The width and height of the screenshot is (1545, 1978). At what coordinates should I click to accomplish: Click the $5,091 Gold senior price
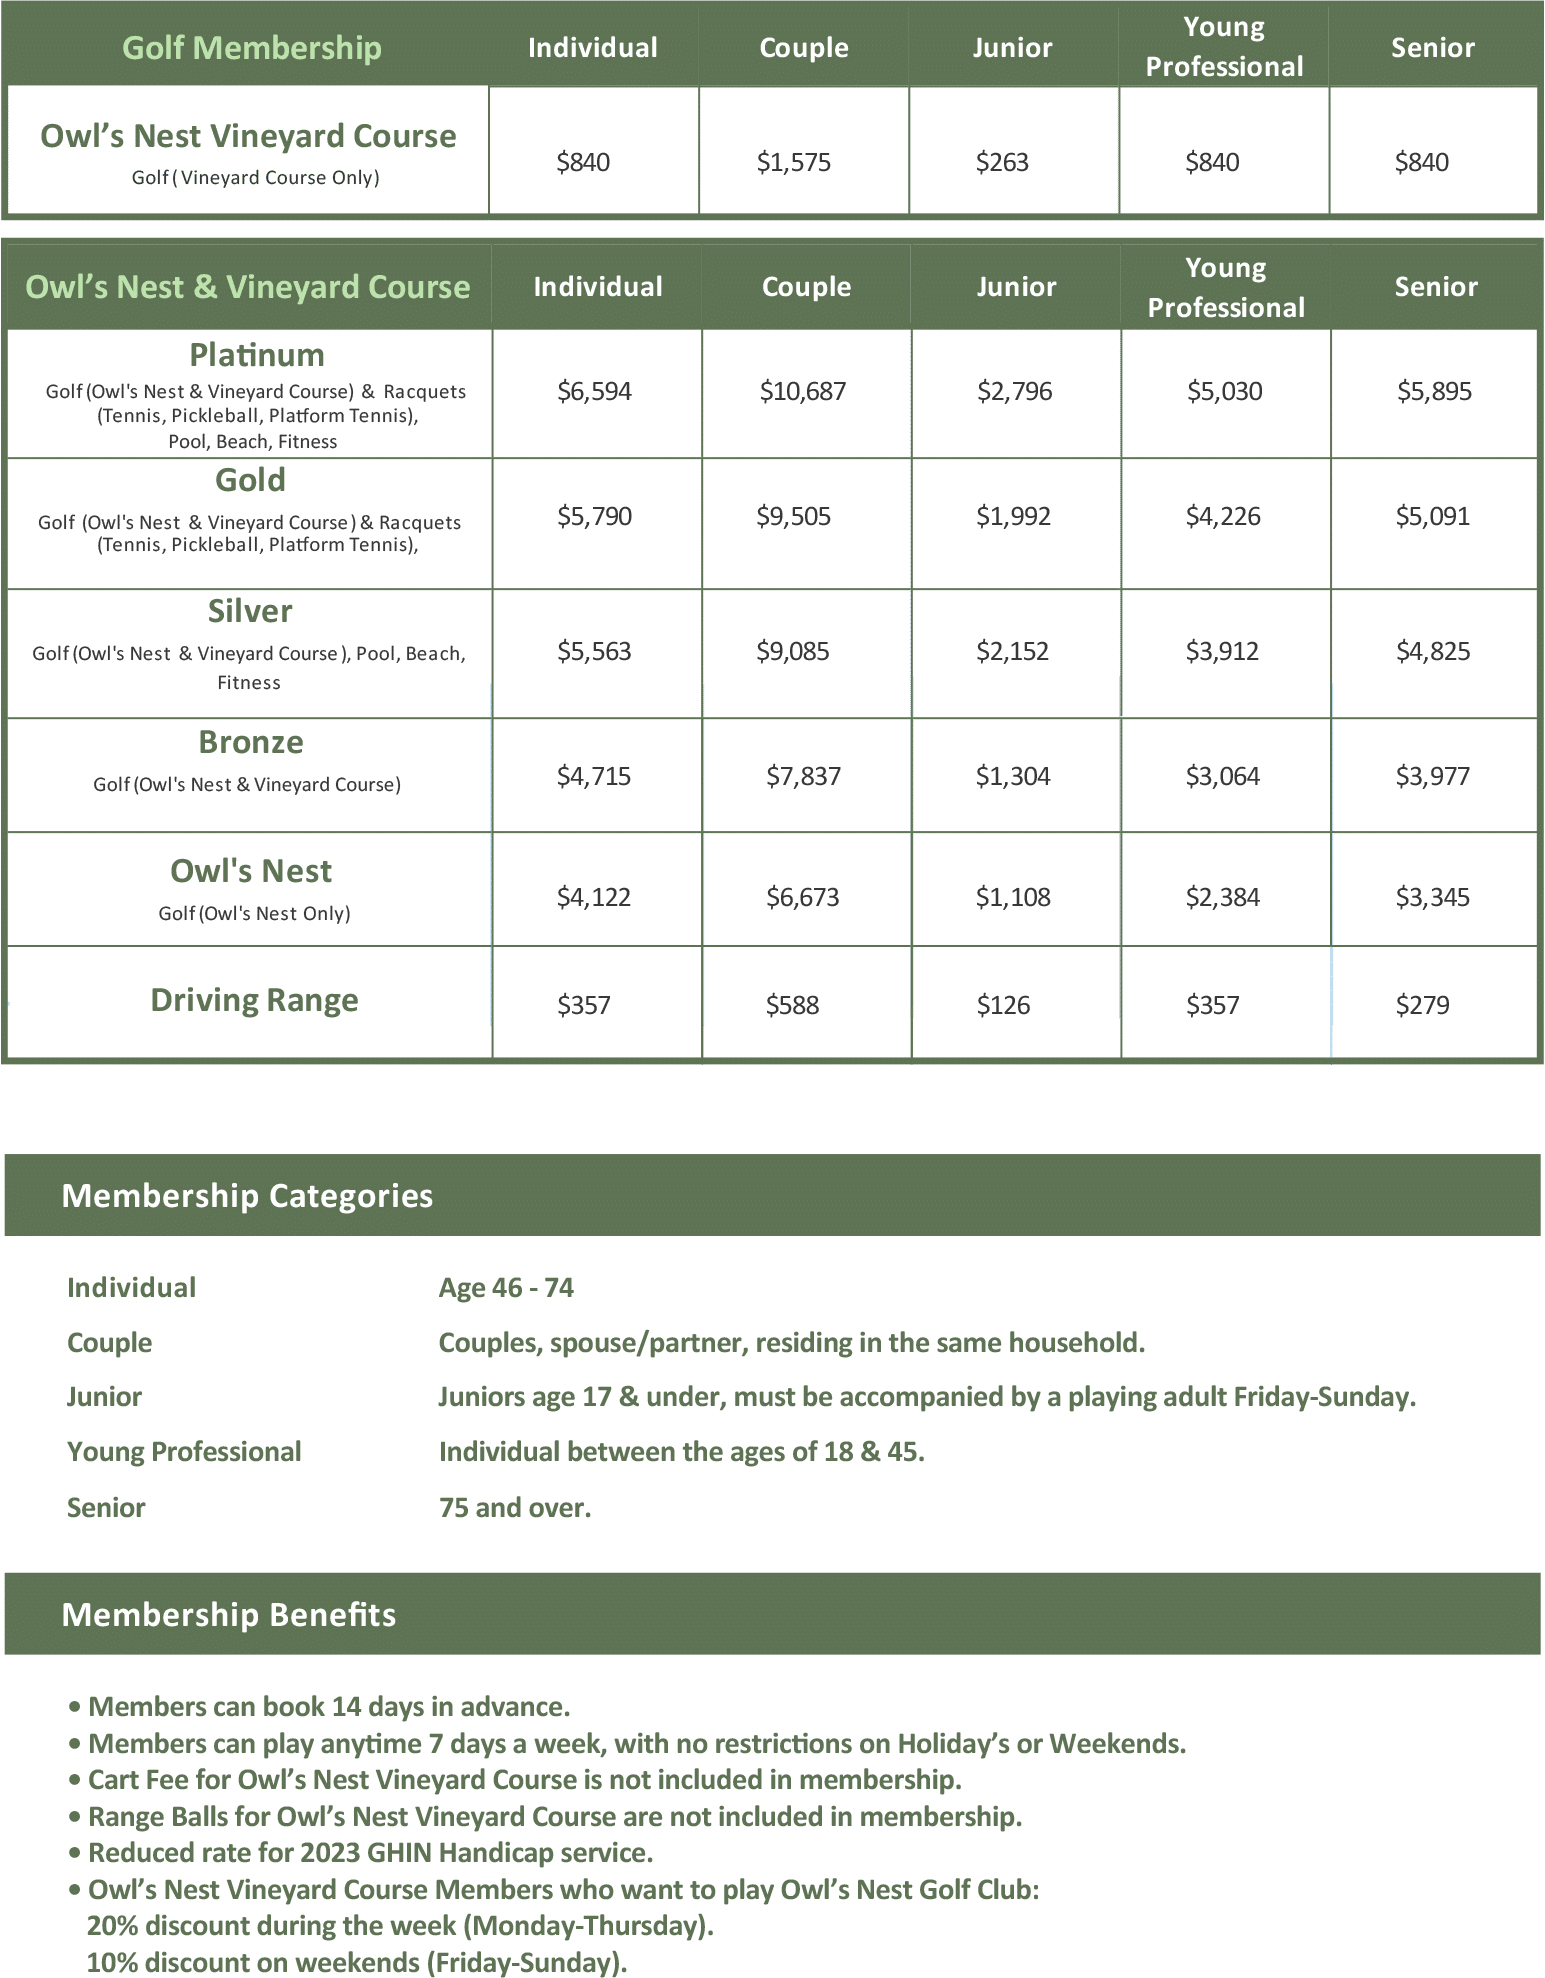(x=1433, y=516)
